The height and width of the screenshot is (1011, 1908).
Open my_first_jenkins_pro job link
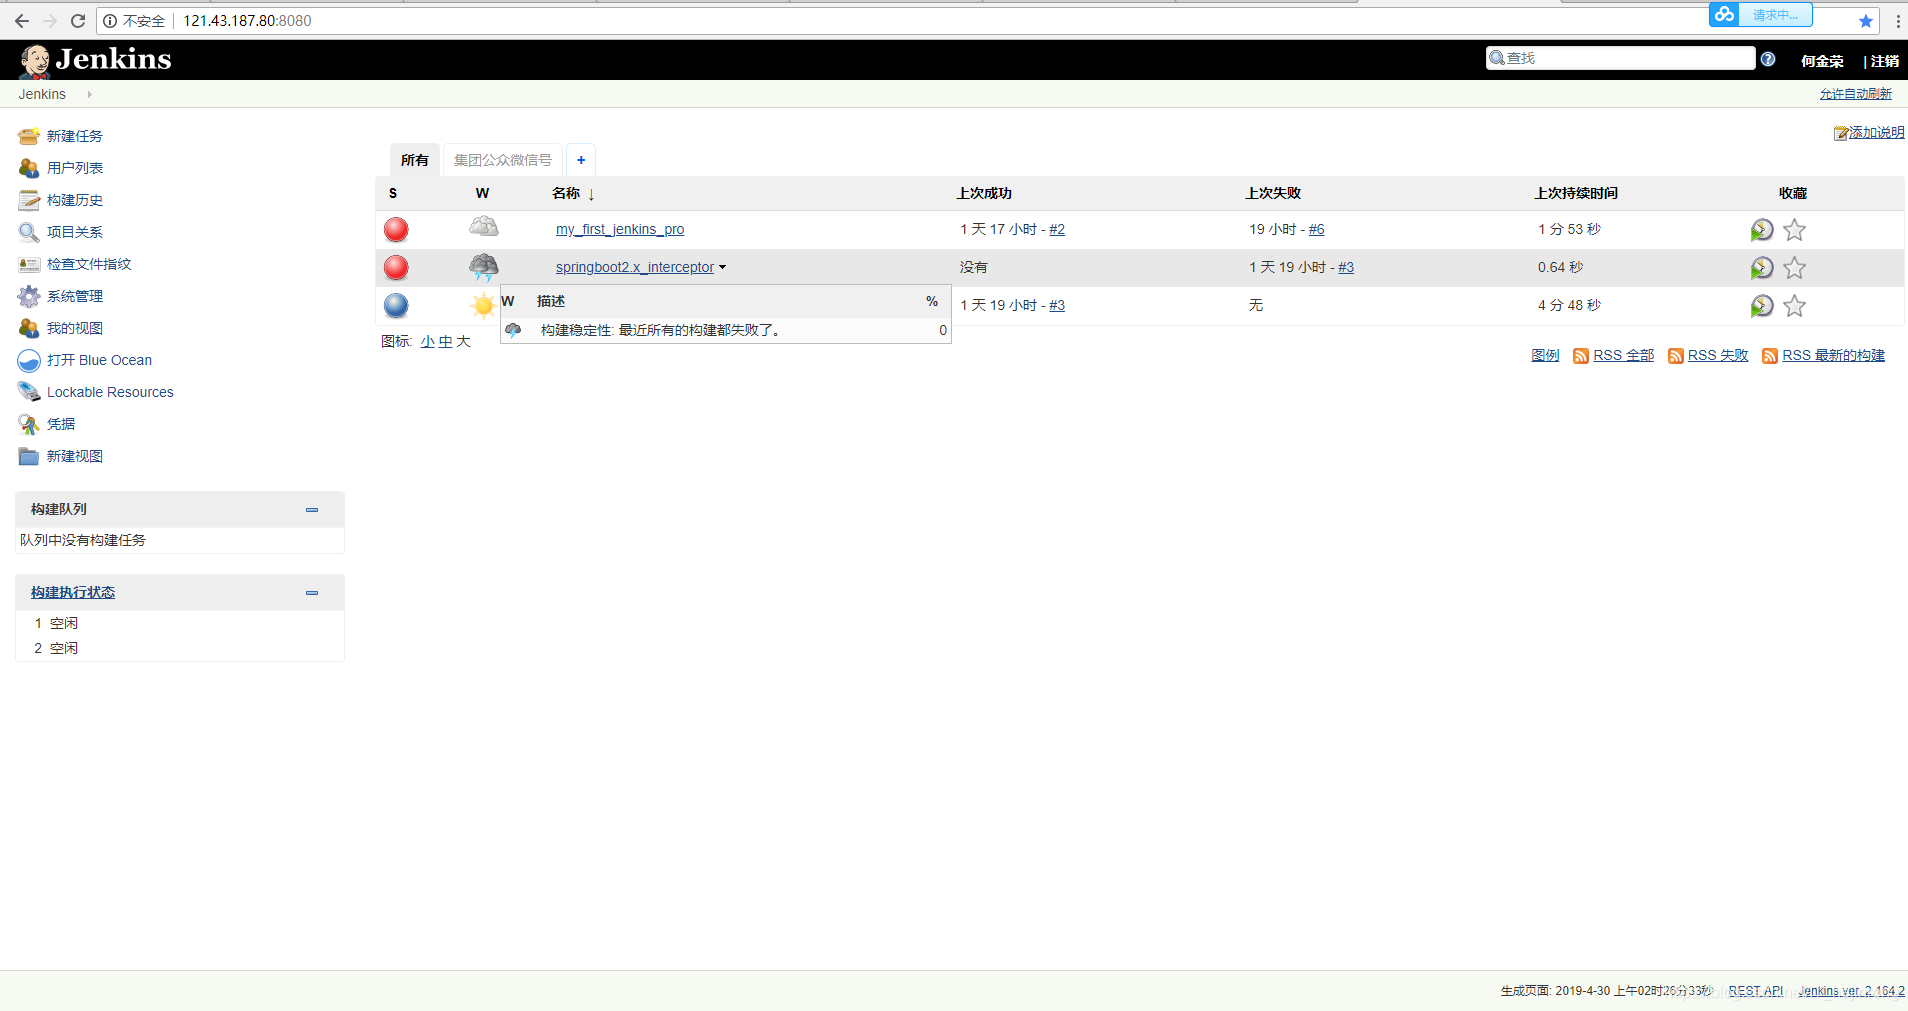(x=620, y=229)
